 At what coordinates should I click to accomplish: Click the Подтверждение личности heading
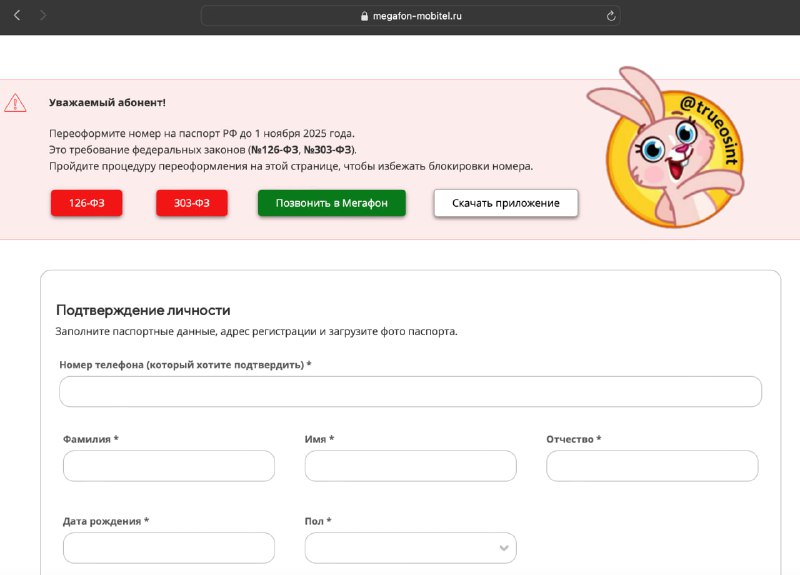(143, 310)
